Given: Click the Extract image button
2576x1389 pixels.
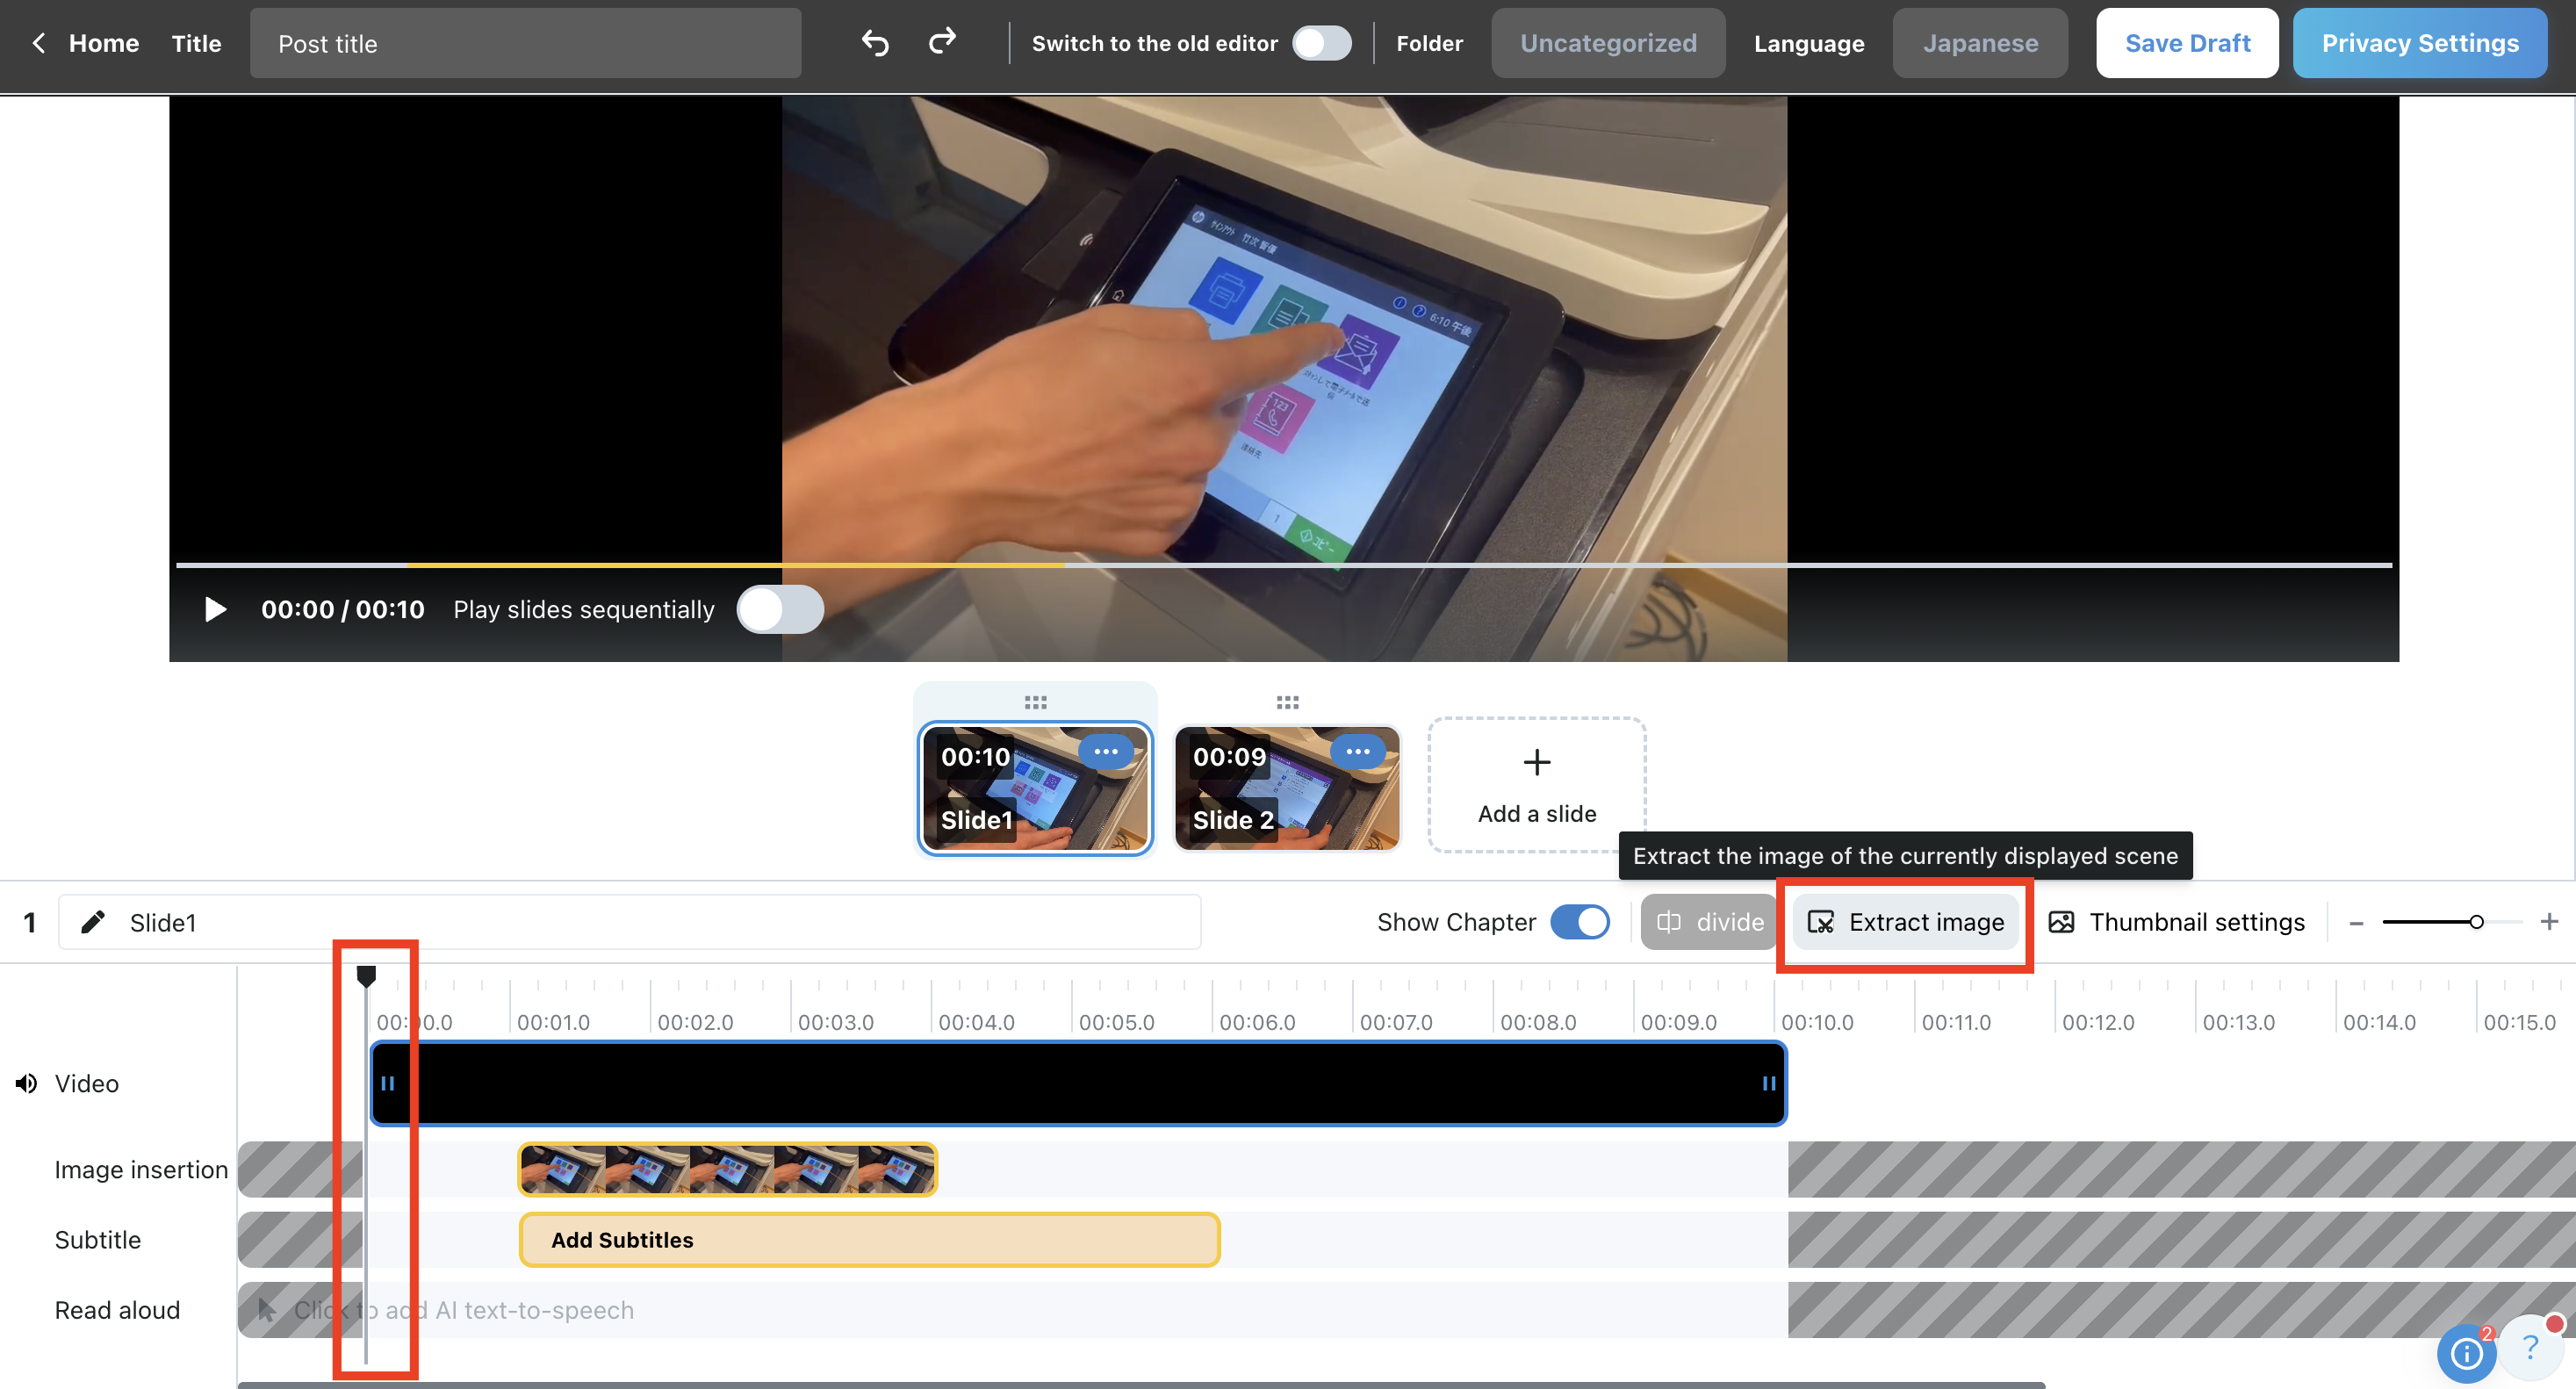Looking at the screenshot, I should [x=1906, y=921].
